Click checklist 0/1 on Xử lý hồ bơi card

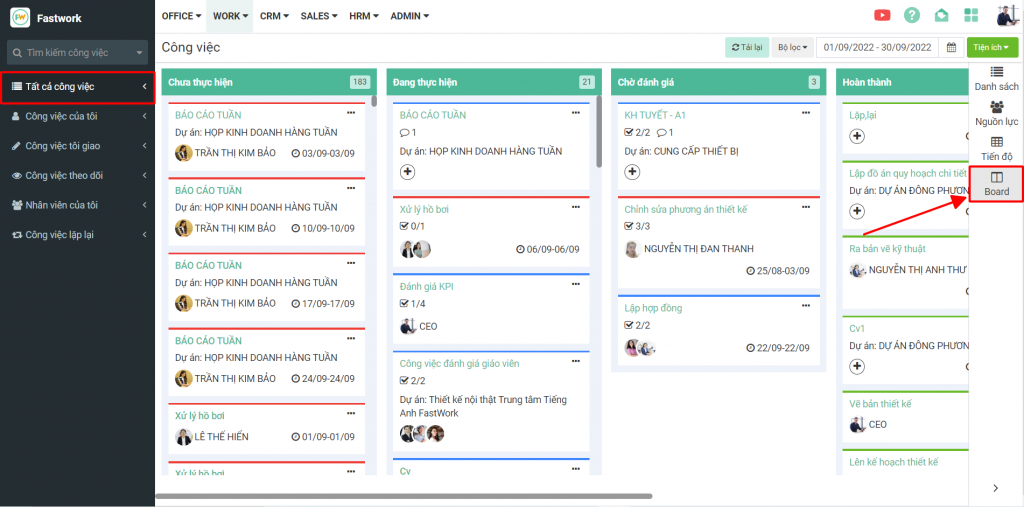[412, 226]
